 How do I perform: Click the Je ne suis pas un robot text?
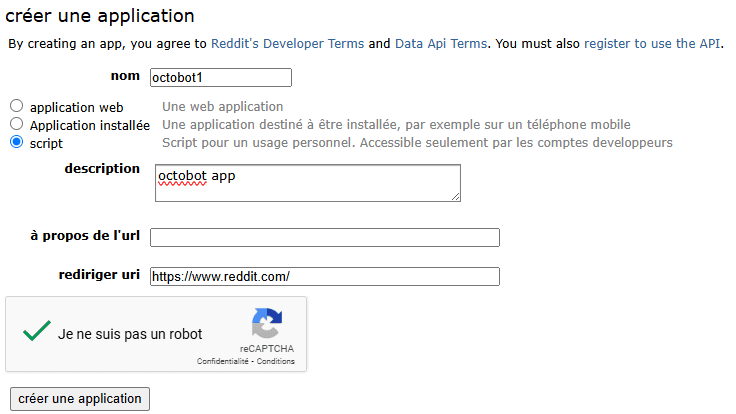tap(130, 334)
